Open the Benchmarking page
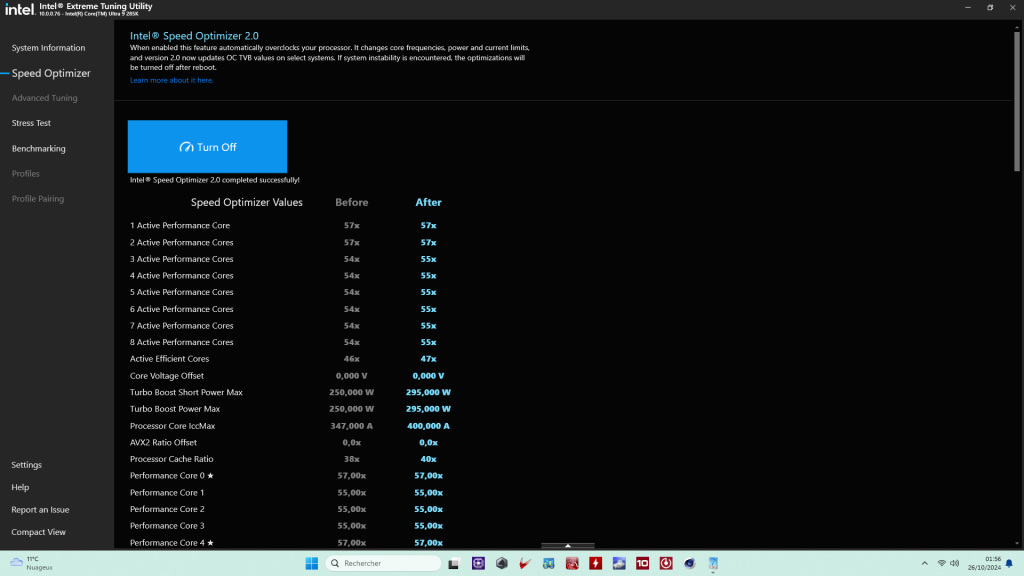 39,148
